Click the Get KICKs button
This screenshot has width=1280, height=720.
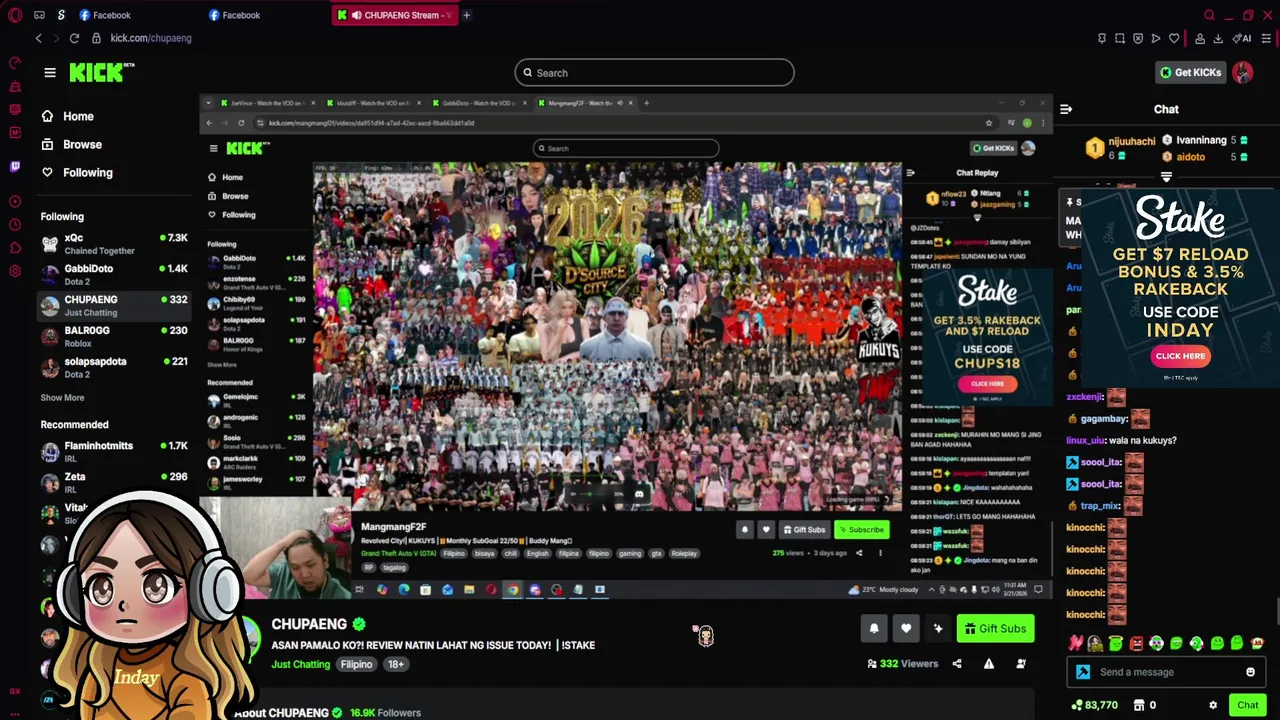point(1190,72)
